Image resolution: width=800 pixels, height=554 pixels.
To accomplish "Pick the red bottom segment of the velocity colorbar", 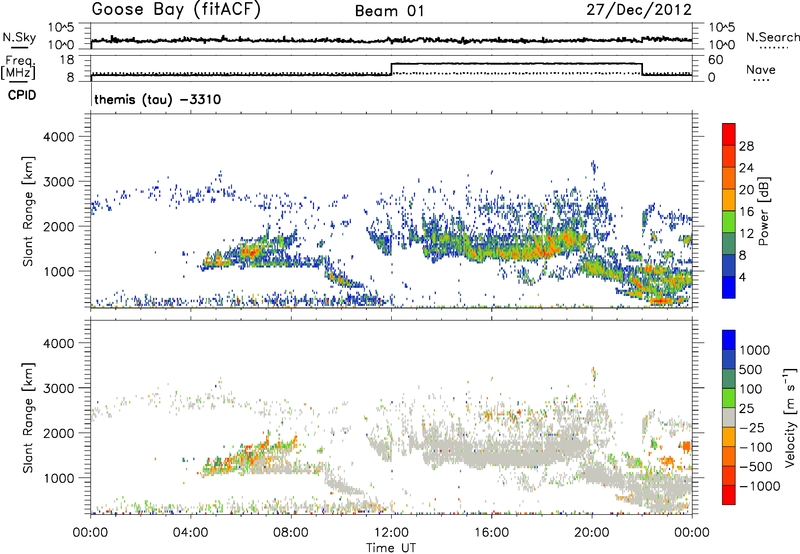I will [729, 495].
